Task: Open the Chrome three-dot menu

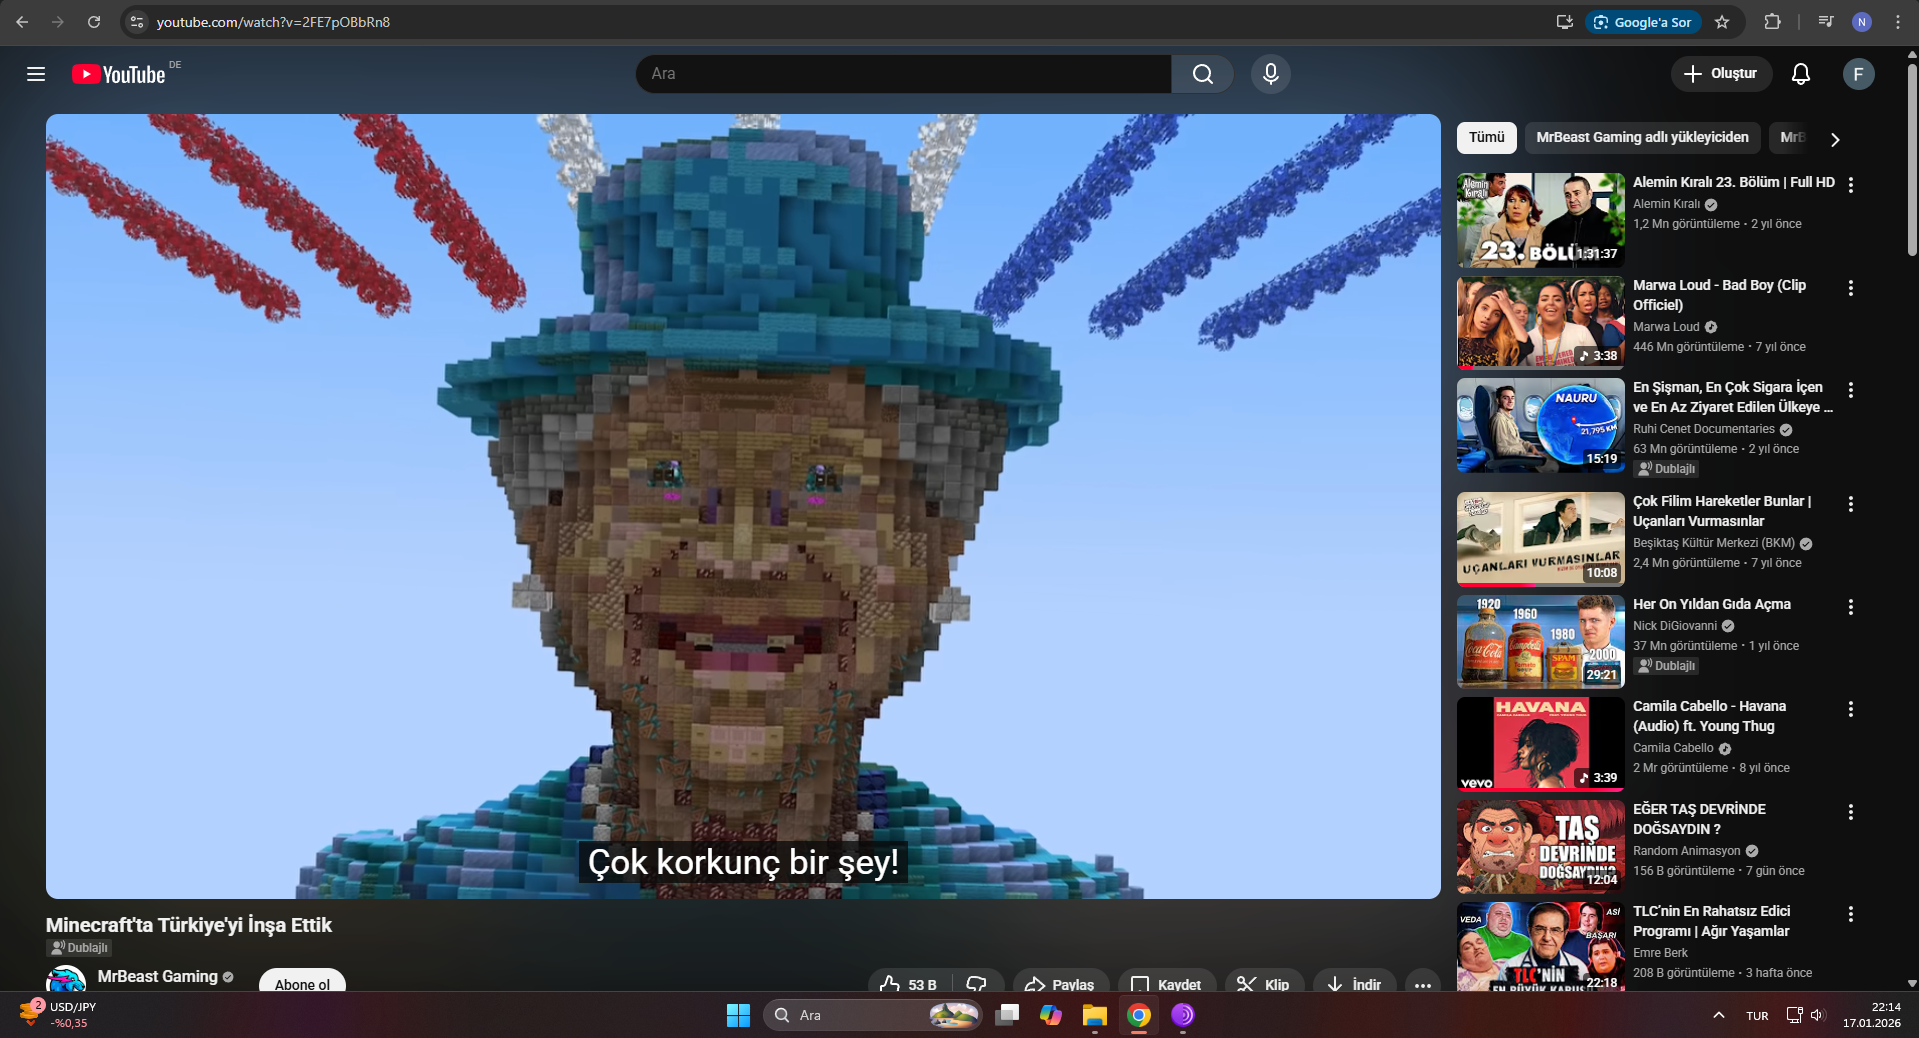Action: click(1897, 22)
